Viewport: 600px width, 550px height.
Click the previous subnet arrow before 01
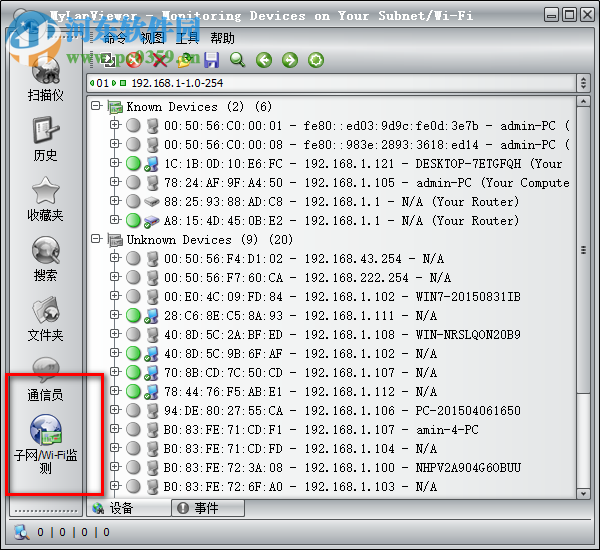(92, 83)
